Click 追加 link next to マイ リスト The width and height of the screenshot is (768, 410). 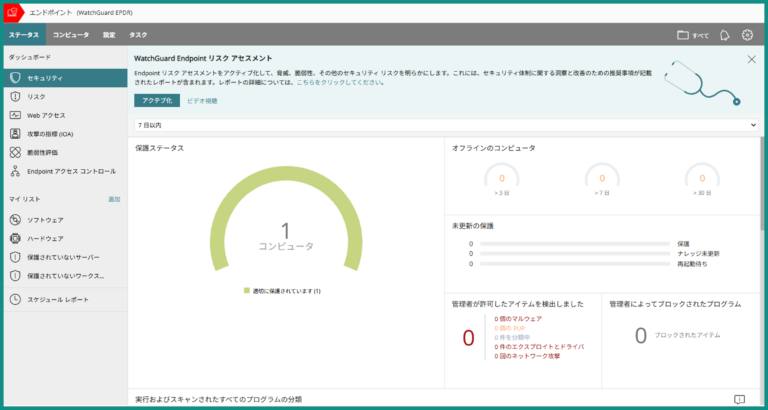(113, 200)
